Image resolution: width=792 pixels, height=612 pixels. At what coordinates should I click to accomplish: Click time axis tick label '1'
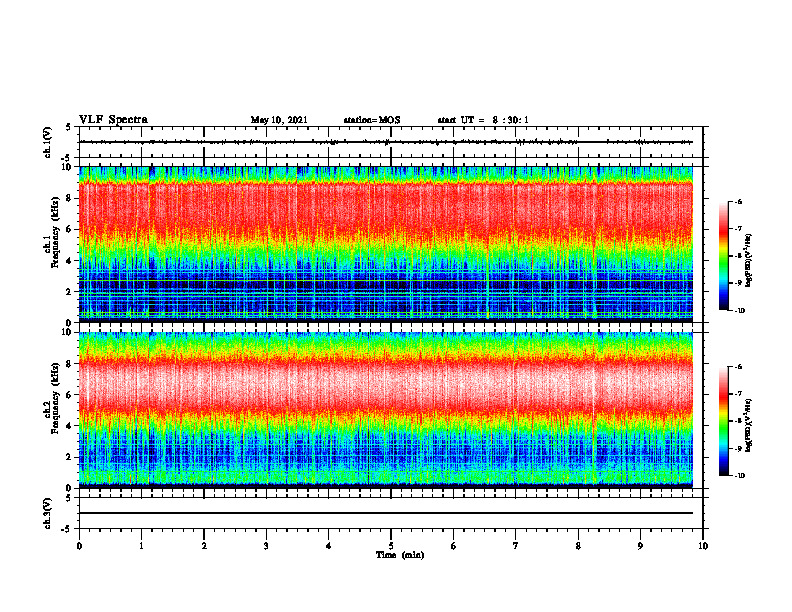(x=141, y=546)
